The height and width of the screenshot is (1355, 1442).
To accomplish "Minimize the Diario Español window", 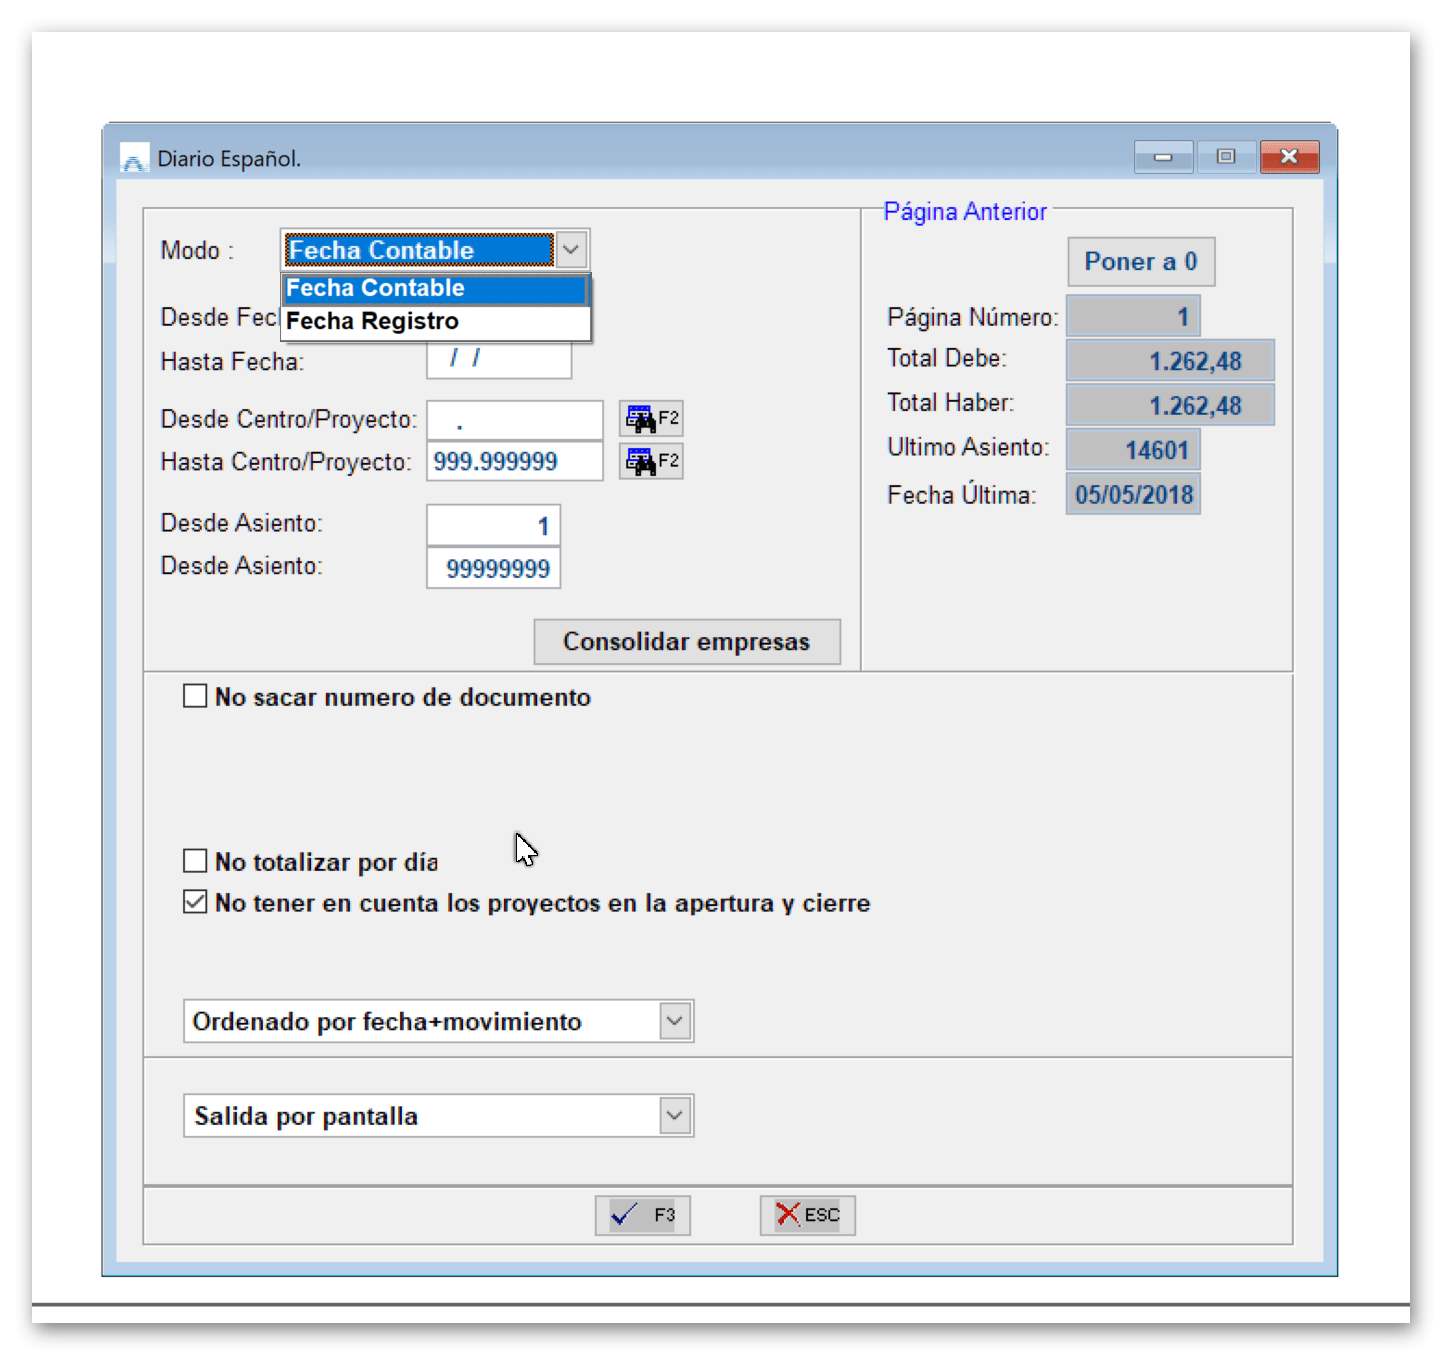I will click(x=1162, y=157).
